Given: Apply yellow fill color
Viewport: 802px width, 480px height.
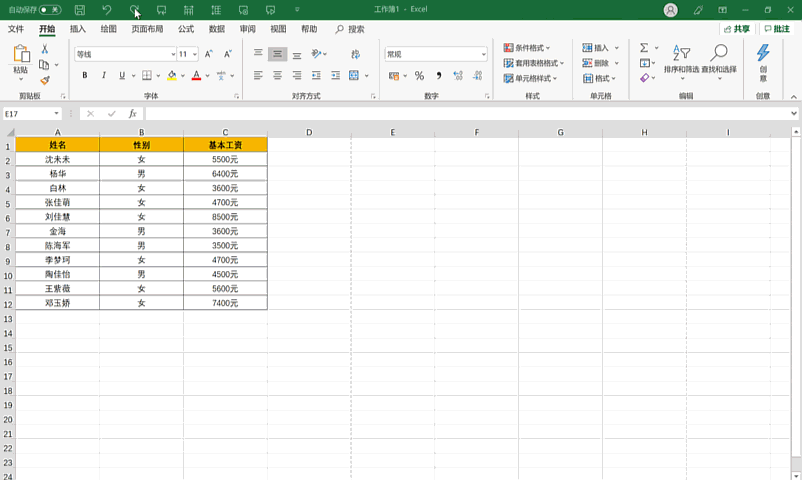Looking at the screenshot, I should pyautogui.click(x=172, y=75).
